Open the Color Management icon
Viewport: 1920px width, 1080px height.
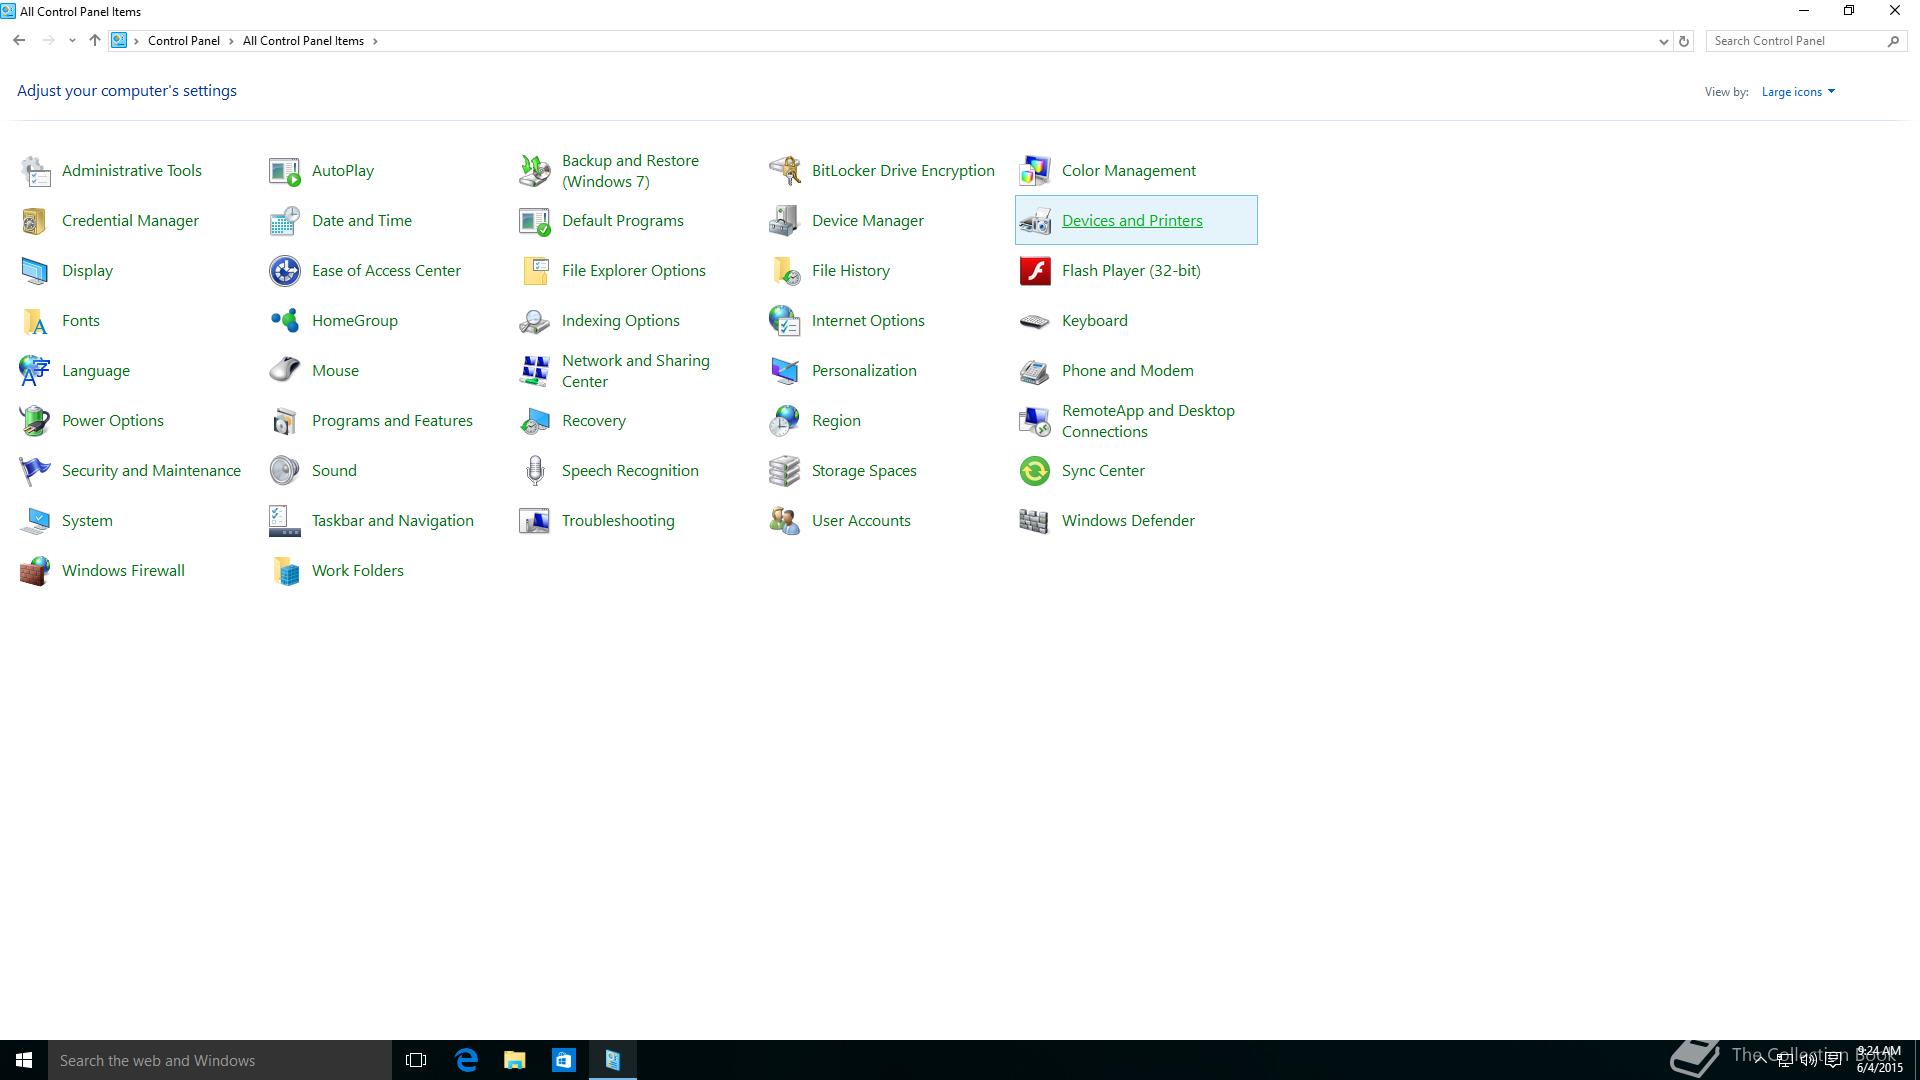[1035, 171]
